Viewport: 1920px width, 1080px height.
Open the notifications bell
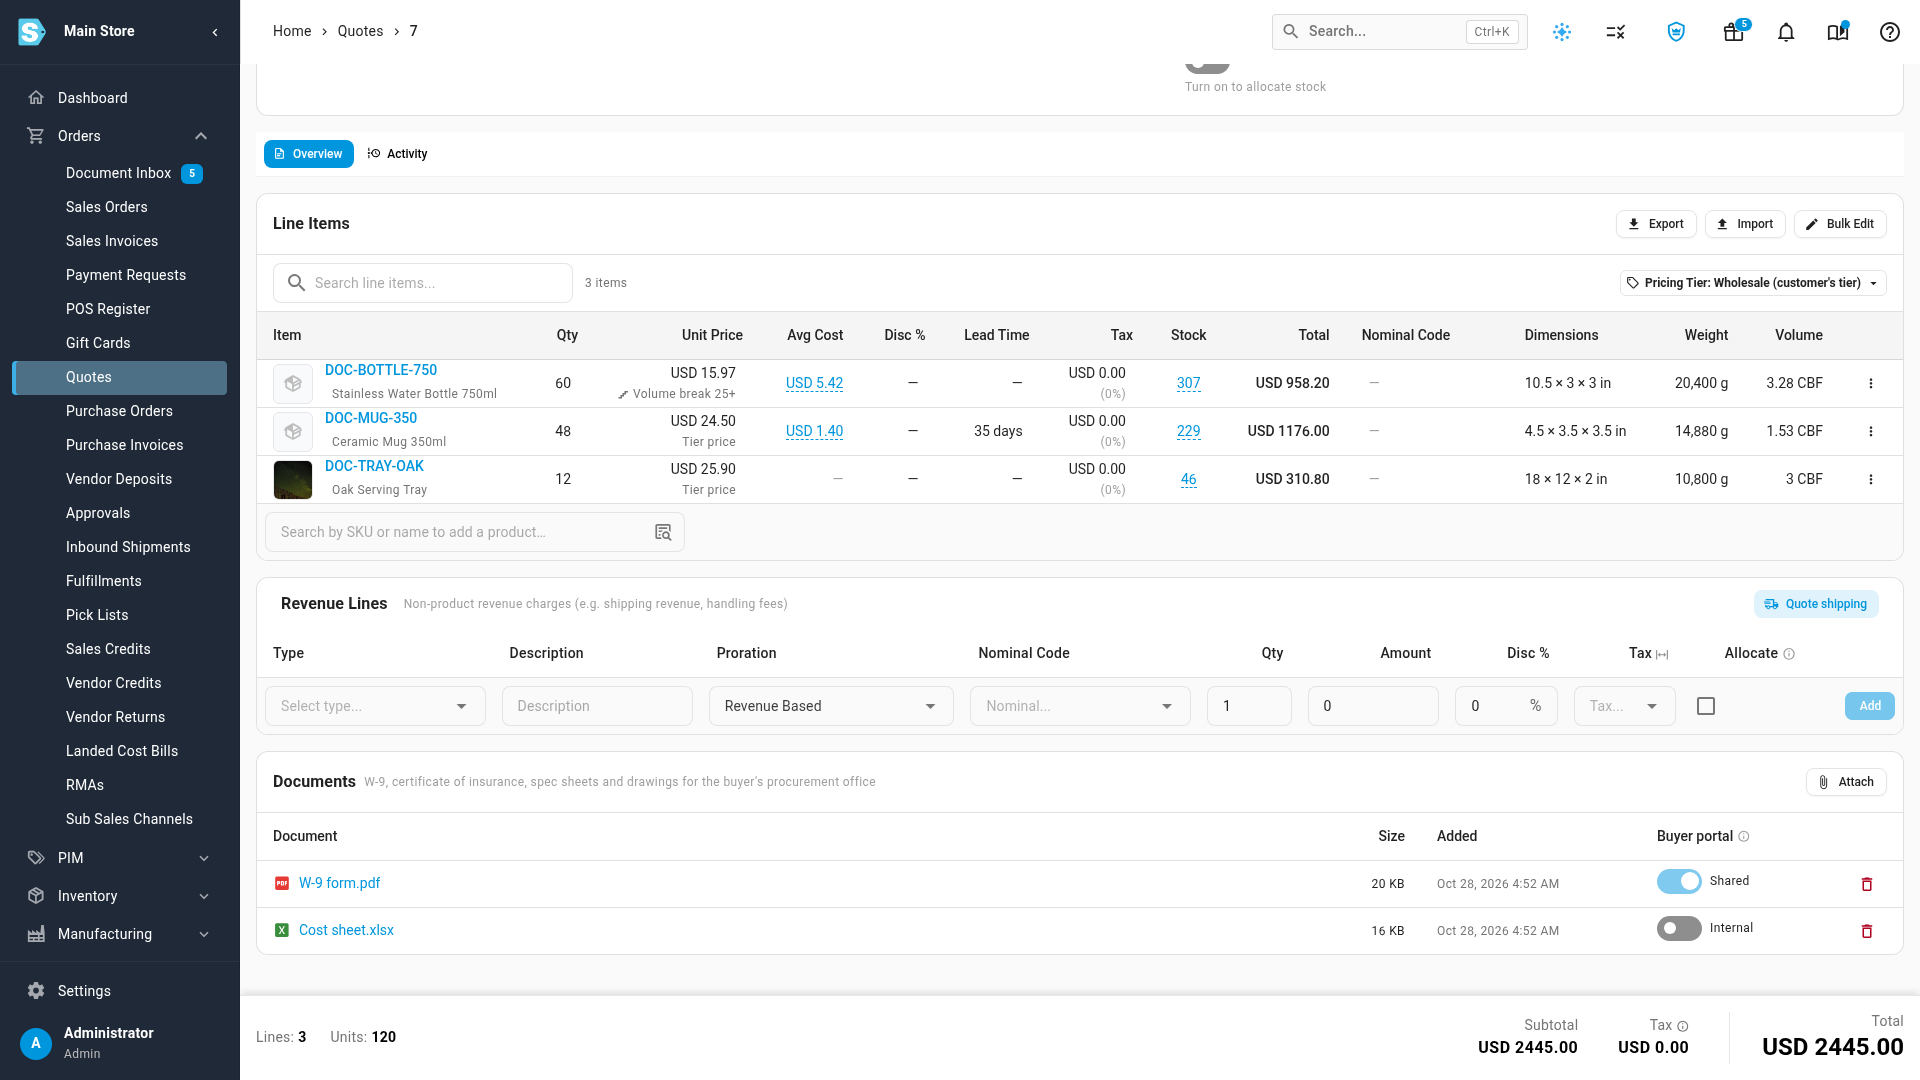pos(1786,32)
